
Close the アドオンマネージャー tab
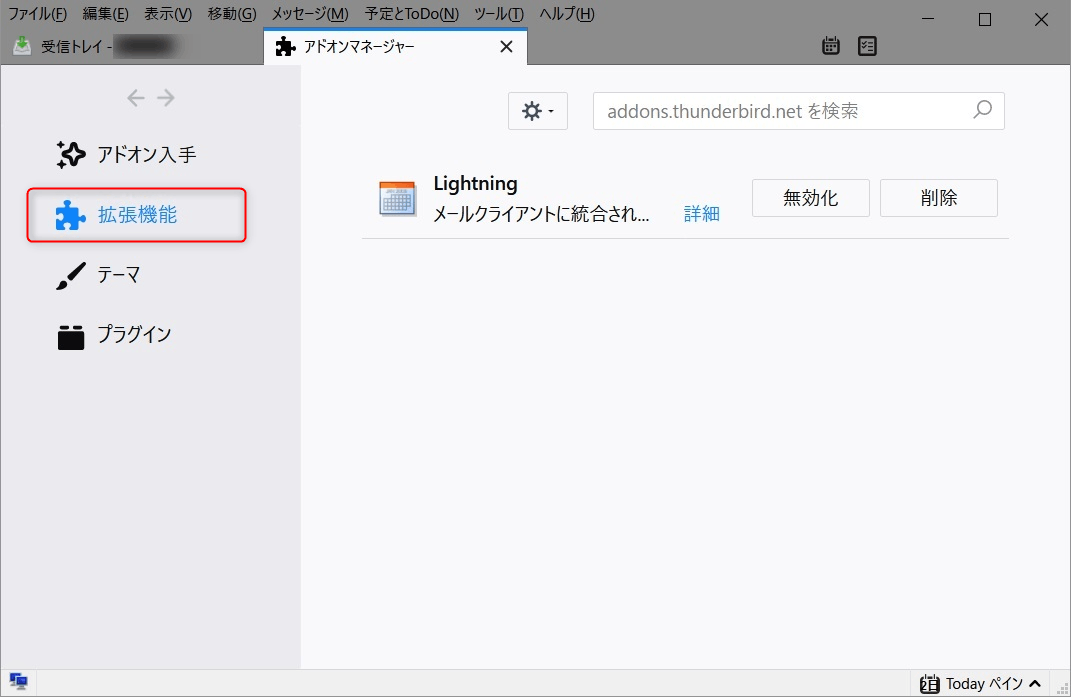506,46
